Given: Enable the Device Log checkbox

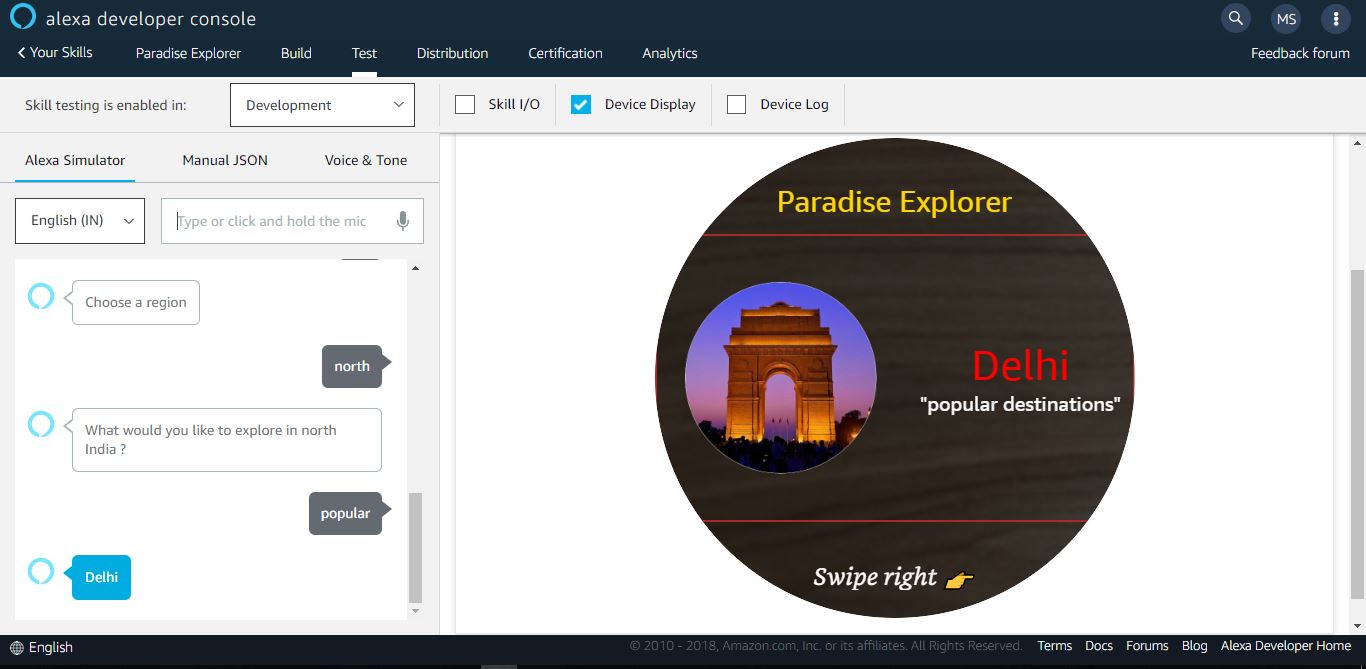Looking at the screenshot, I should tap(737, 104).
